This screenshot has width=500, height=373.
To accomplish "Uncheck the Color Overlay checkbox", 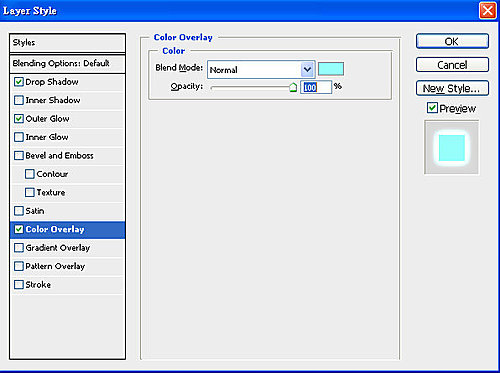I will pos(19,229).
